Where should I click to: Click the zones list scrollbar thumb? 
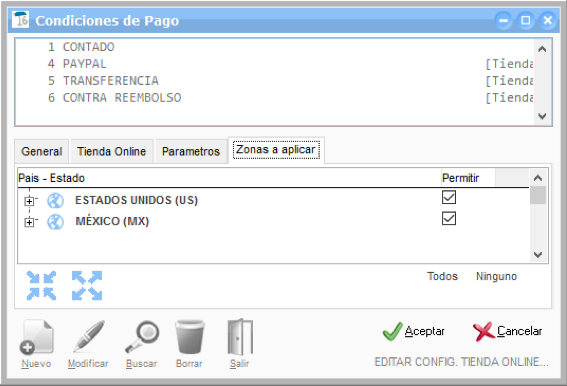pyautogui.click(x=538, y=195)
